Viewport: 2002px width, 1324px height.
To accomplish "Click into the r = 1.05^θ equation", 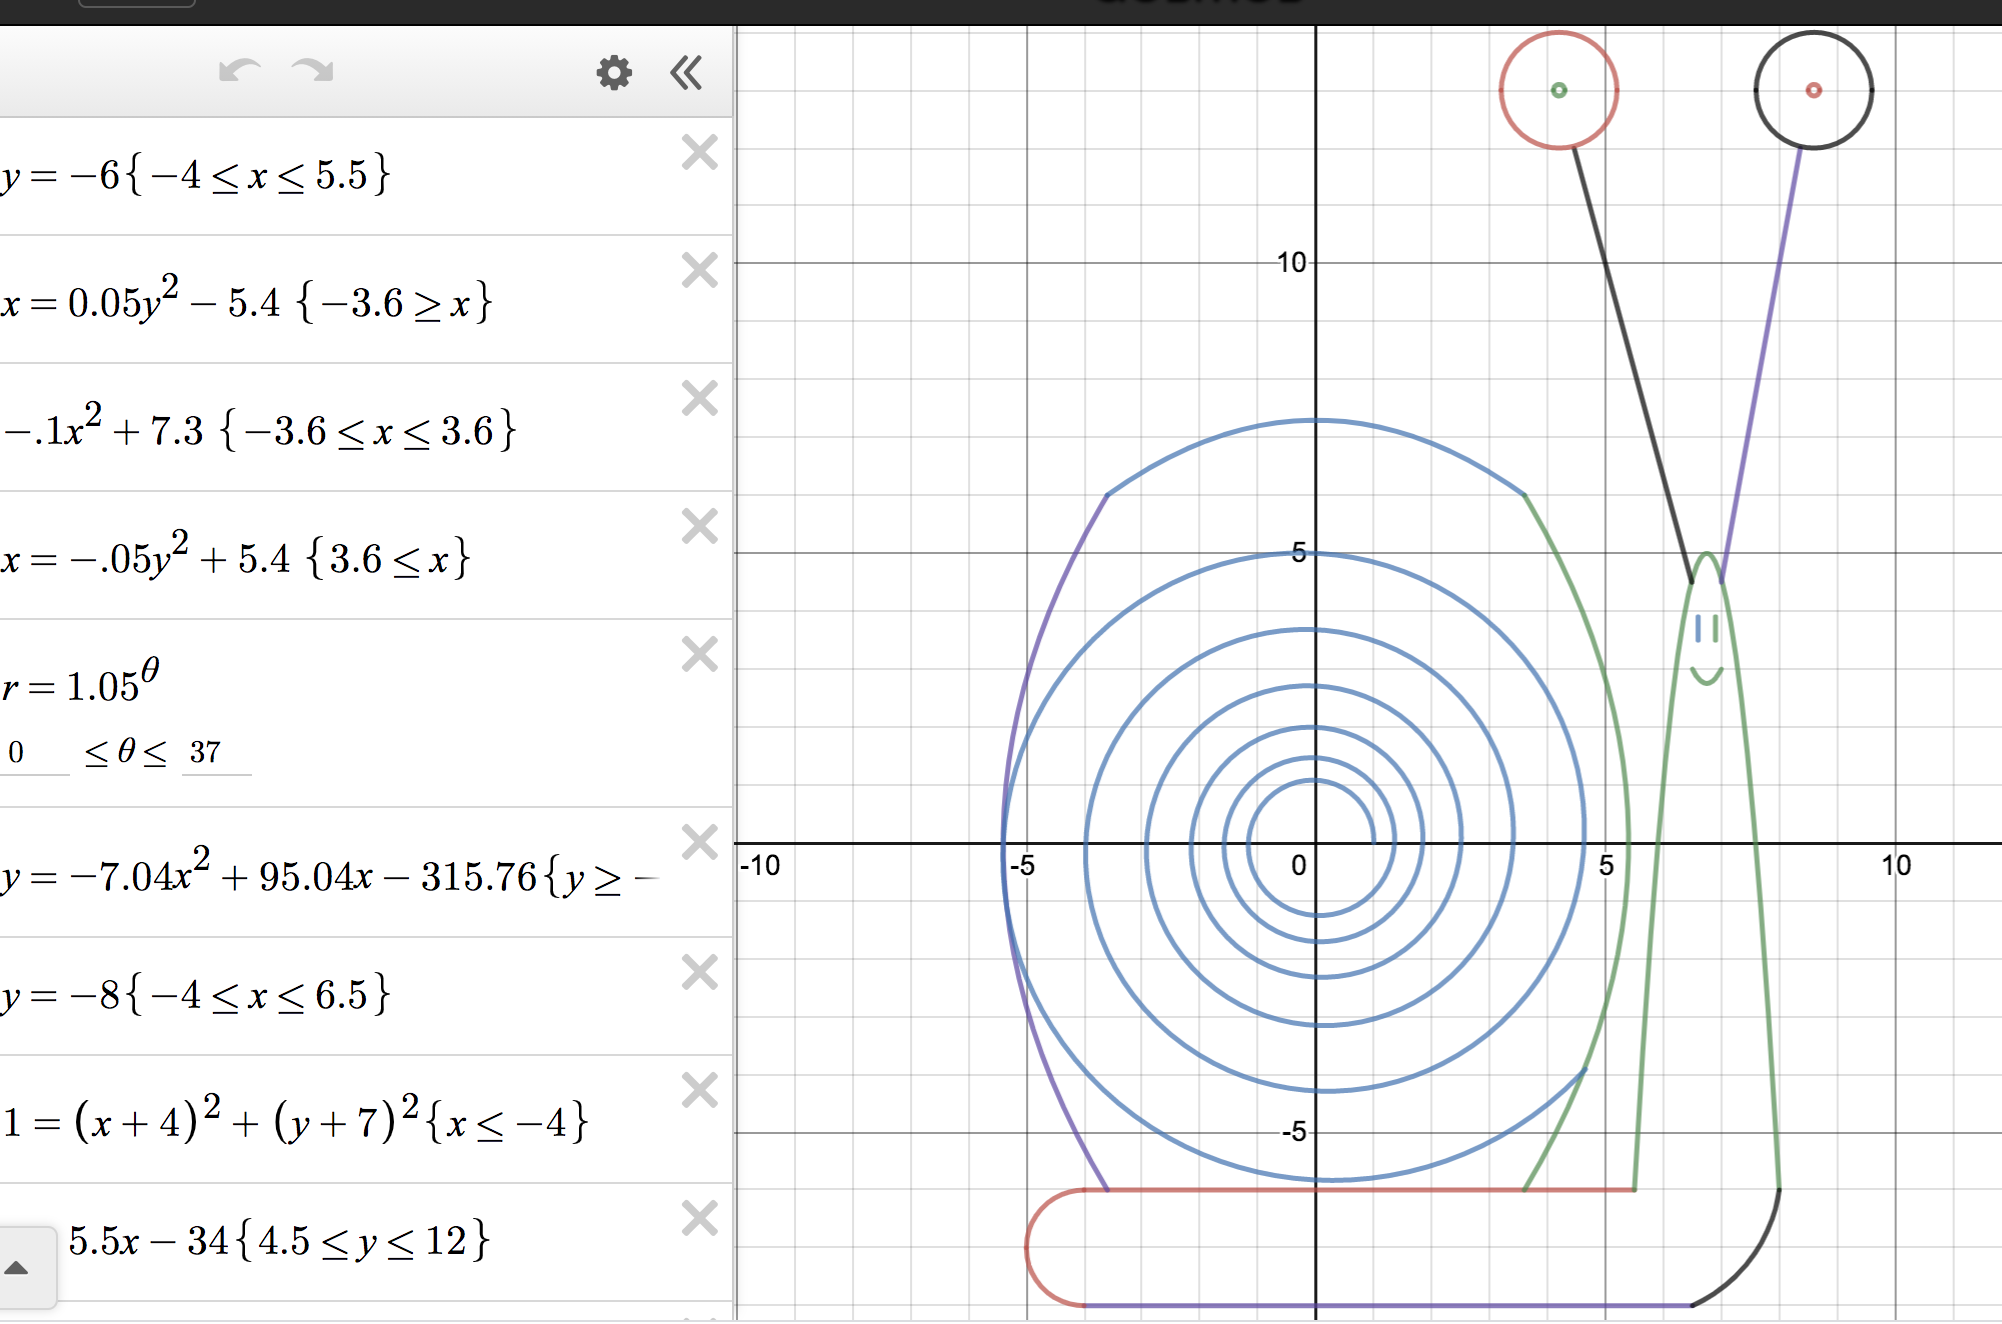I will (82, 685).
